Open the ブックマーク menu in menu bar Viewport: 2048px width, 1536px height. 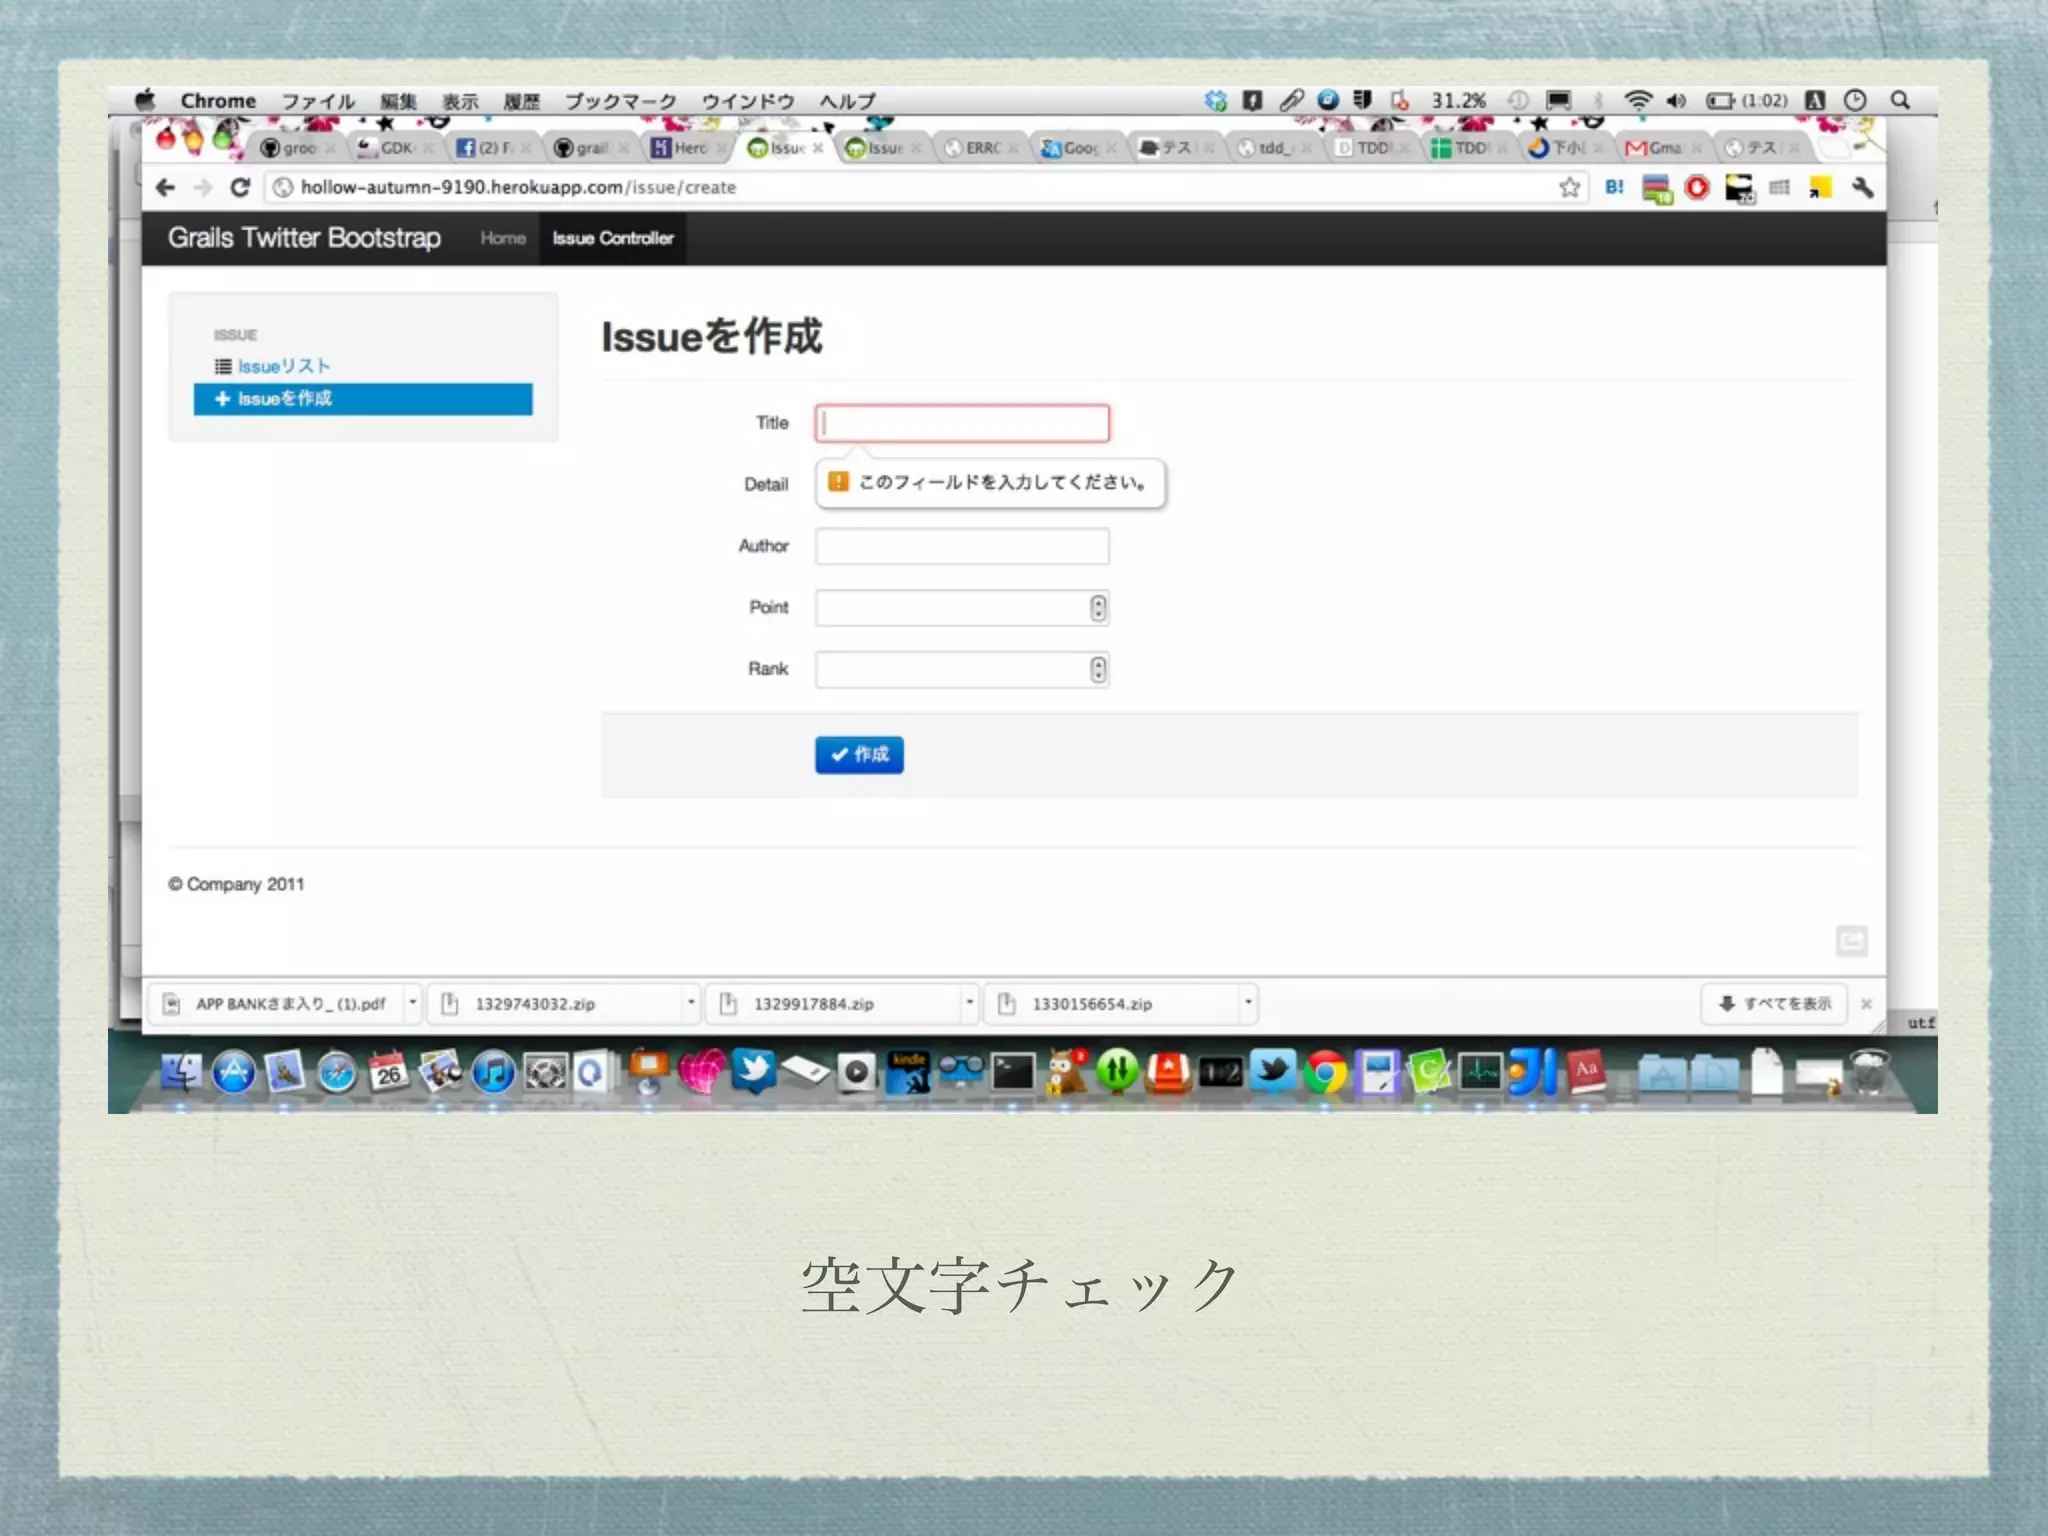click(620, 101)
